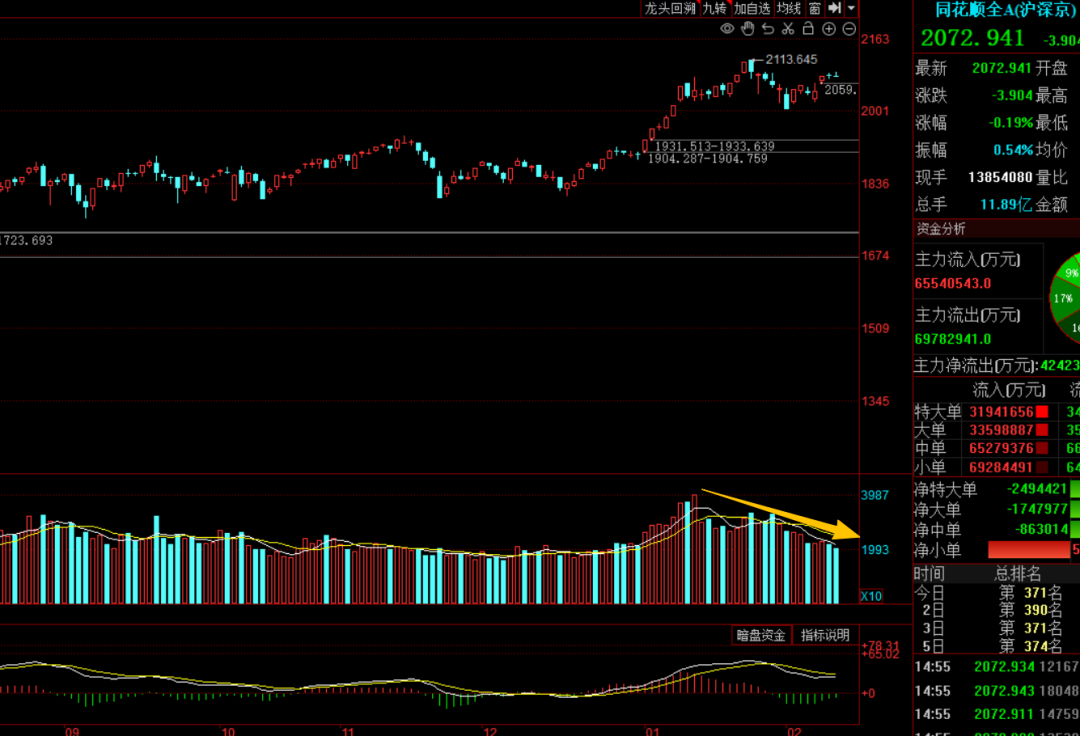
Task: Open the 指标说明 indicator description
Action: click(825, 635)
